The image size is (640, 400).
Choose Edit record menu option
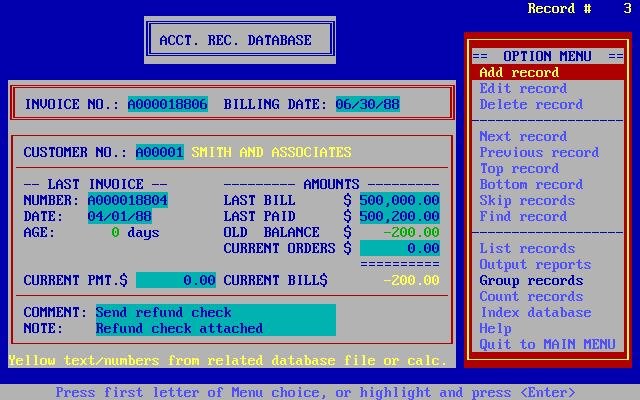click(523, 89)
